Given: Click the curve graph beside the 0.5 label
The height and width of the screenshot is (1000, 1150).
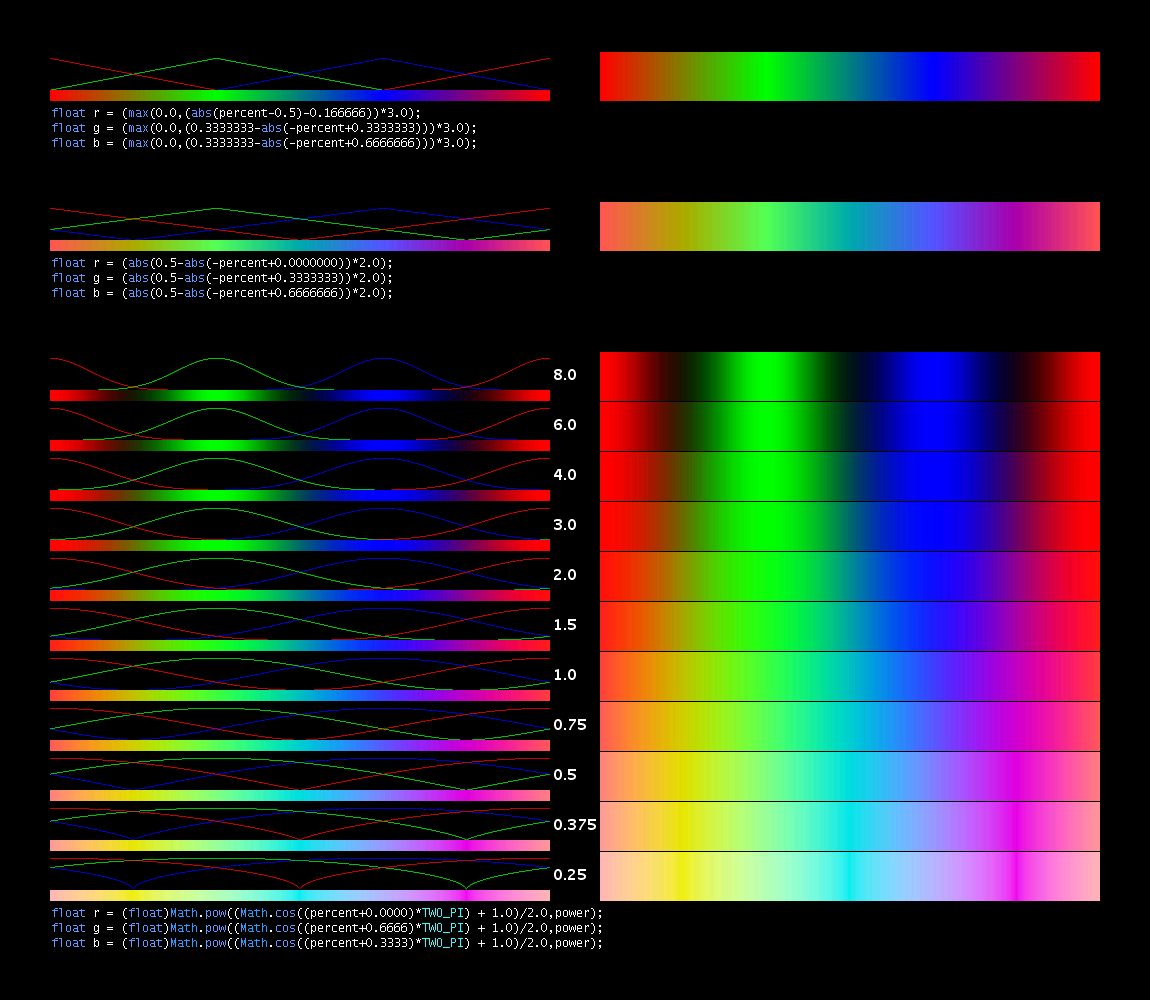Looking at the screenshot, I should tap(299, 773).
